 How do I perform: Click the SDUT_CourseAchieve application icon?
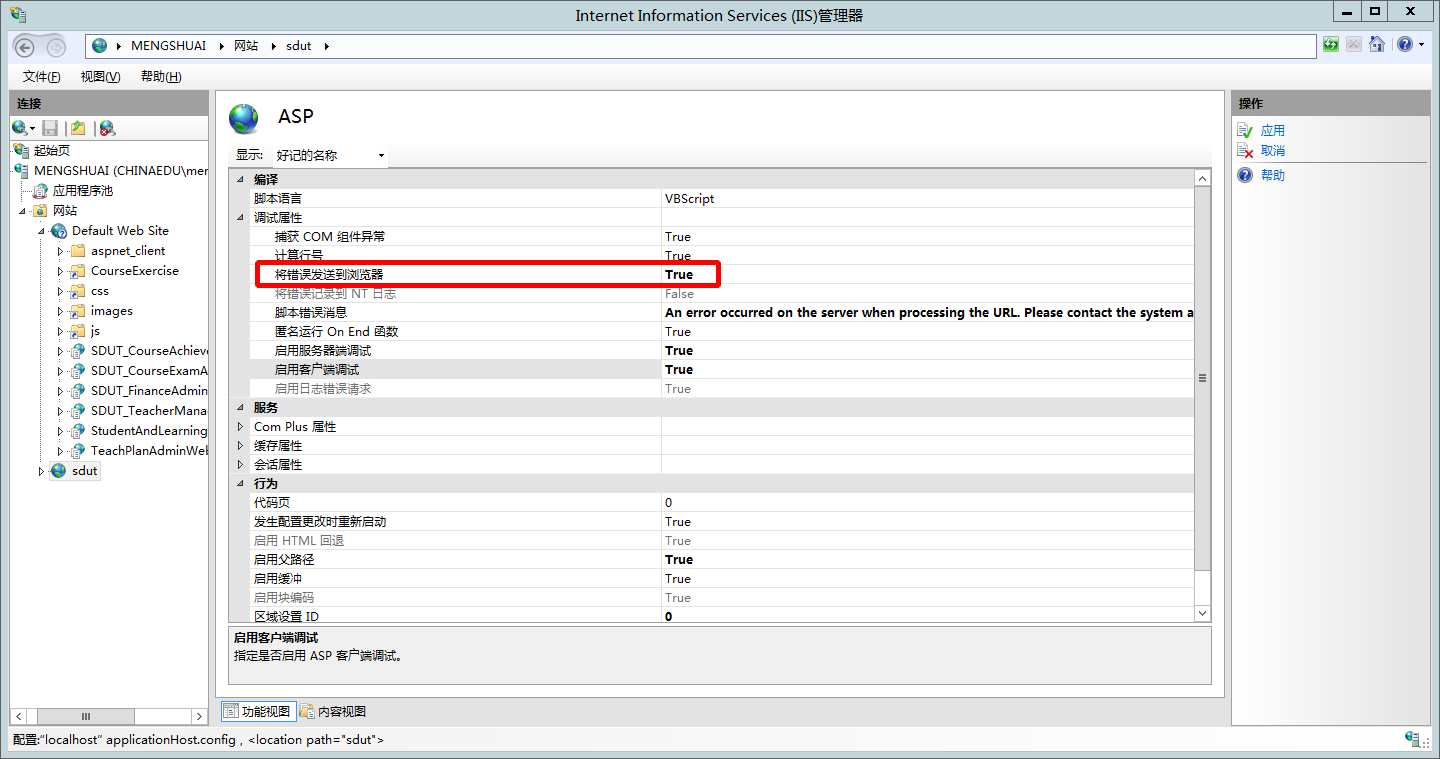pyautogui.click(x=78, y=350)
